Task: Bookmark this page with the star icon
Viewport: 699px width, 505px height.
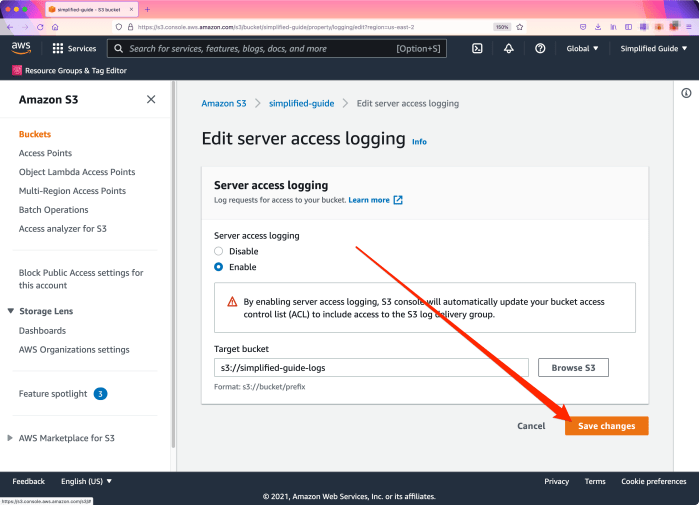Action: 519,27
